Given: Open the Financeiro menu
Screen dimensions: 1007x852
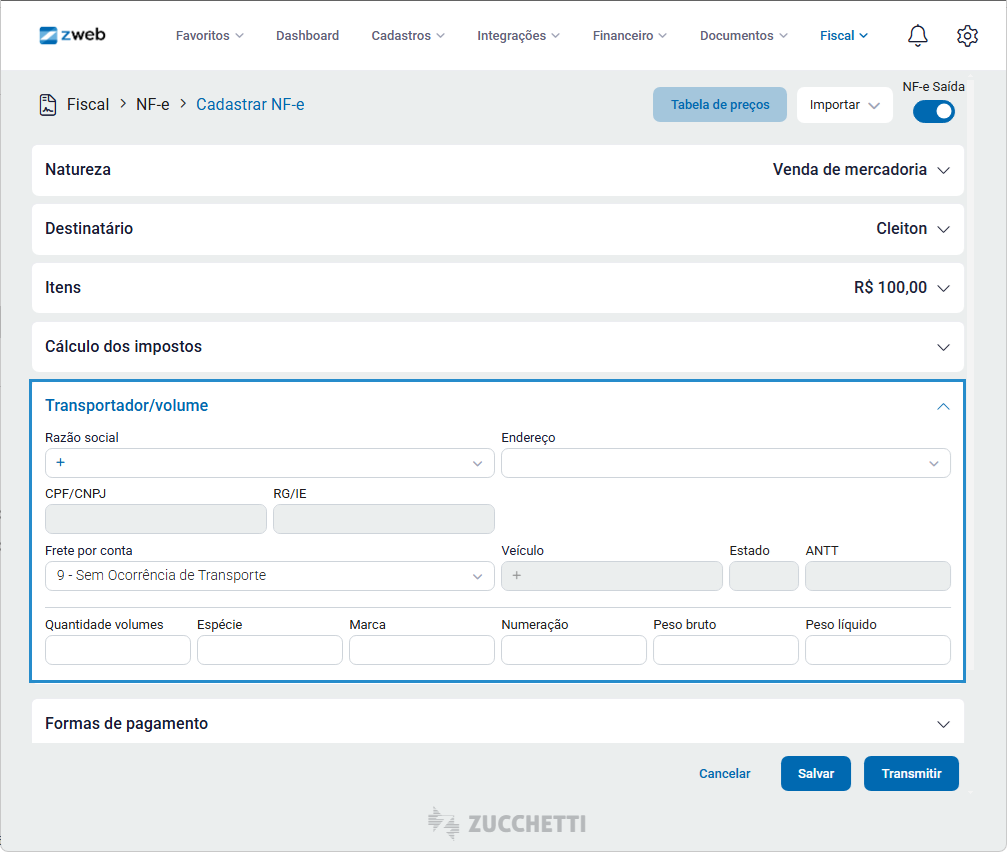Looking at the screenshot, I should [629, 36].
